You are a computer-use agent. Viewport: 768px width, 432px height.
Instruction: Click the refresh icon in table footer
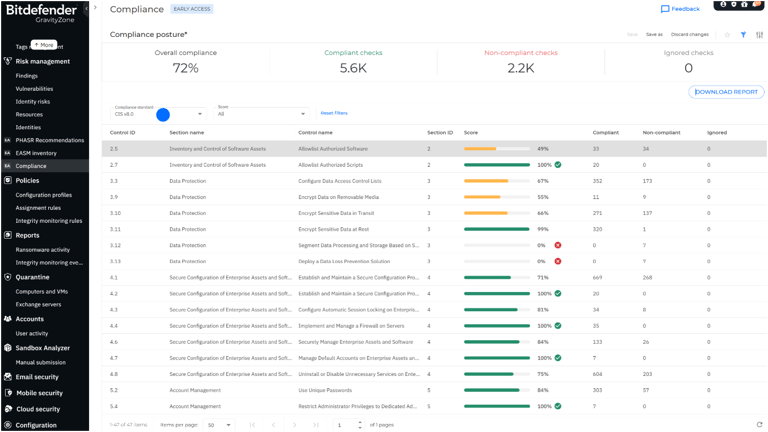[x=760, y=425]
